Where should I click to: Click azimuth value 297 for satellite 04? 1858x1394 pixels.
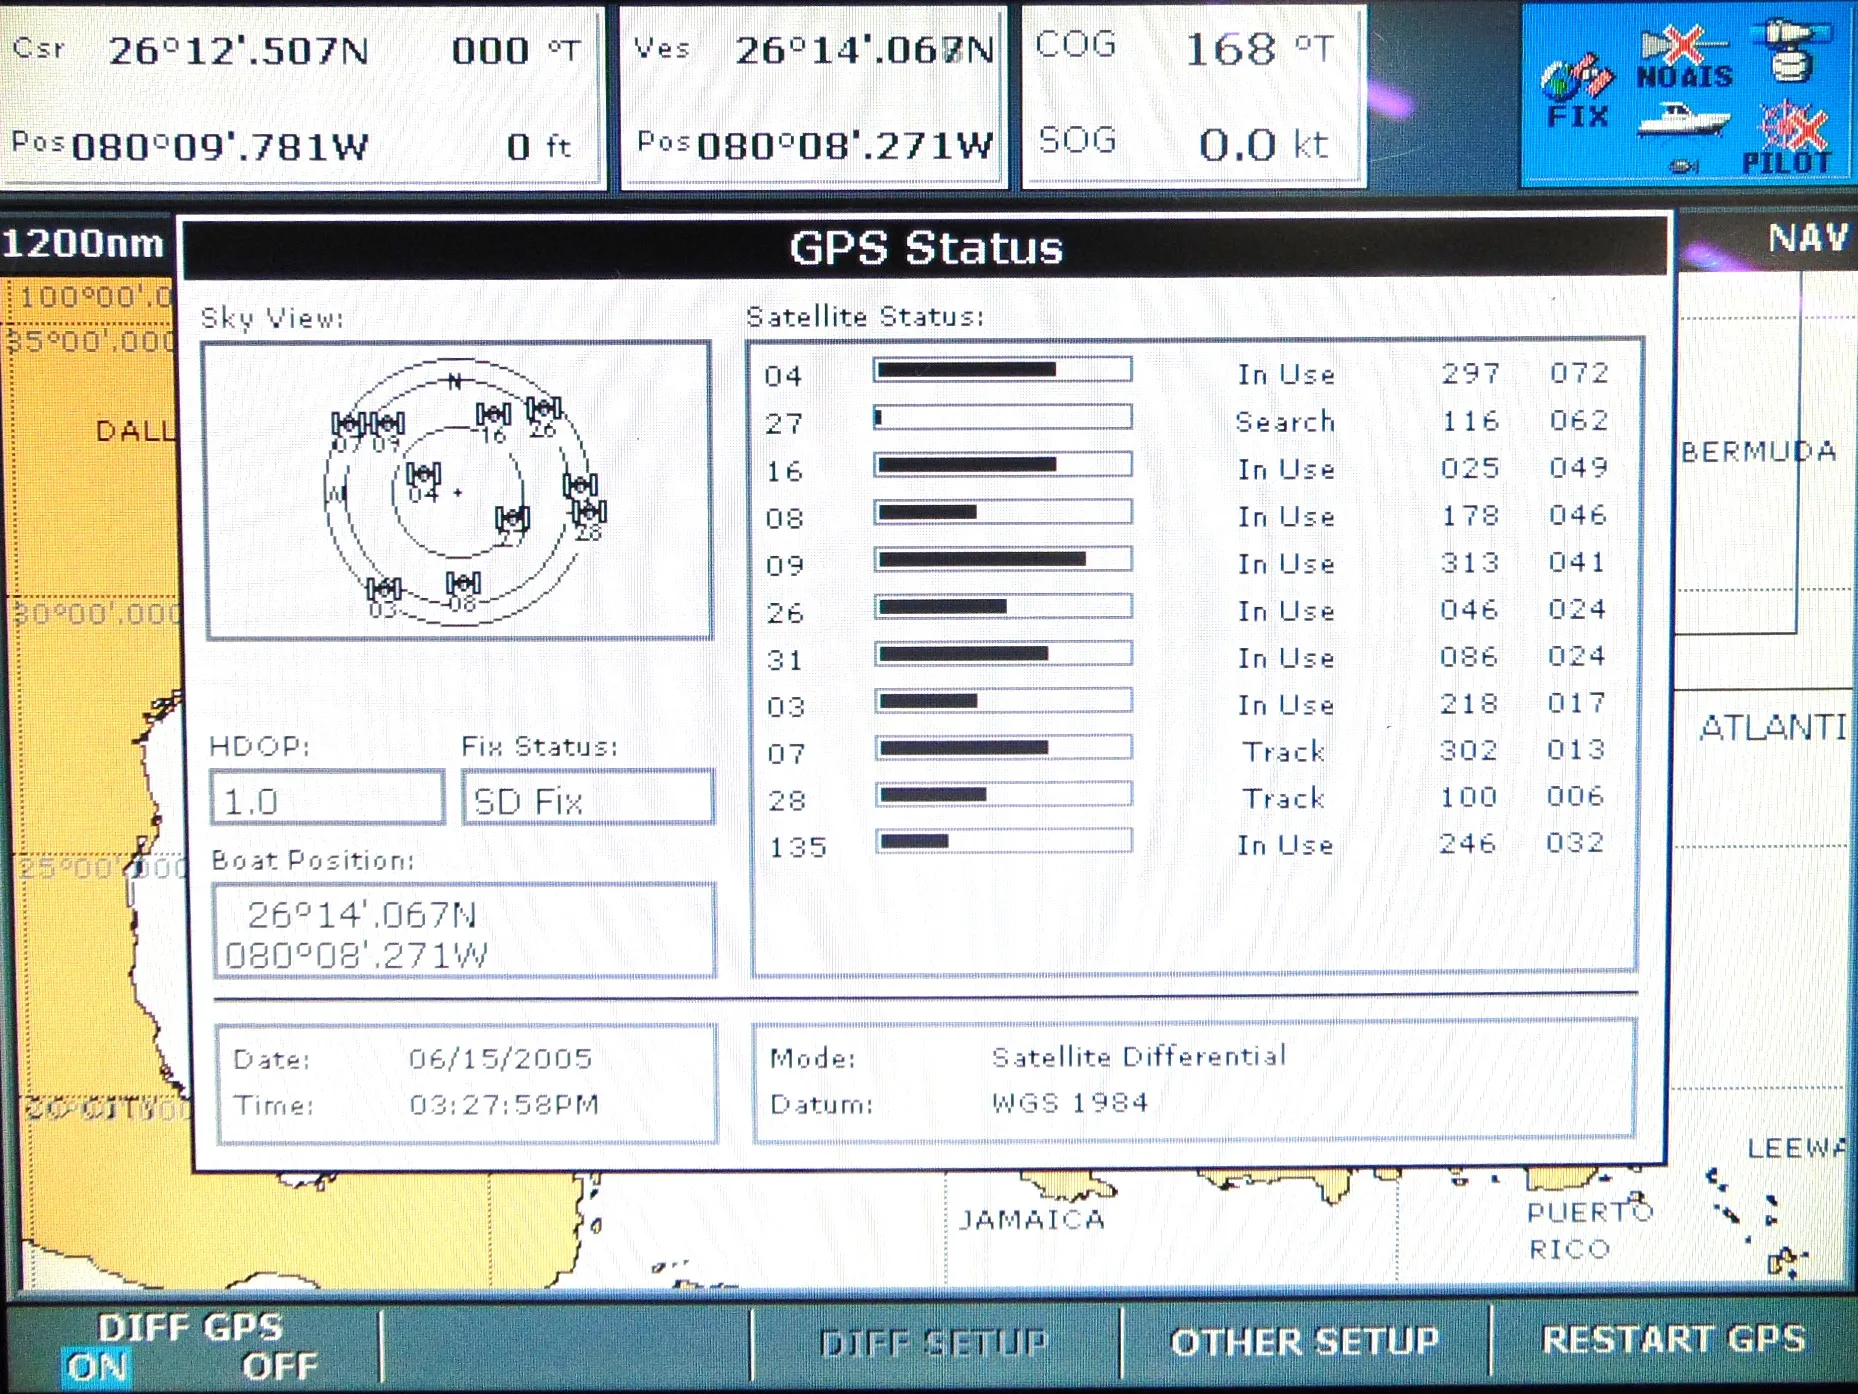[1470, 374]
